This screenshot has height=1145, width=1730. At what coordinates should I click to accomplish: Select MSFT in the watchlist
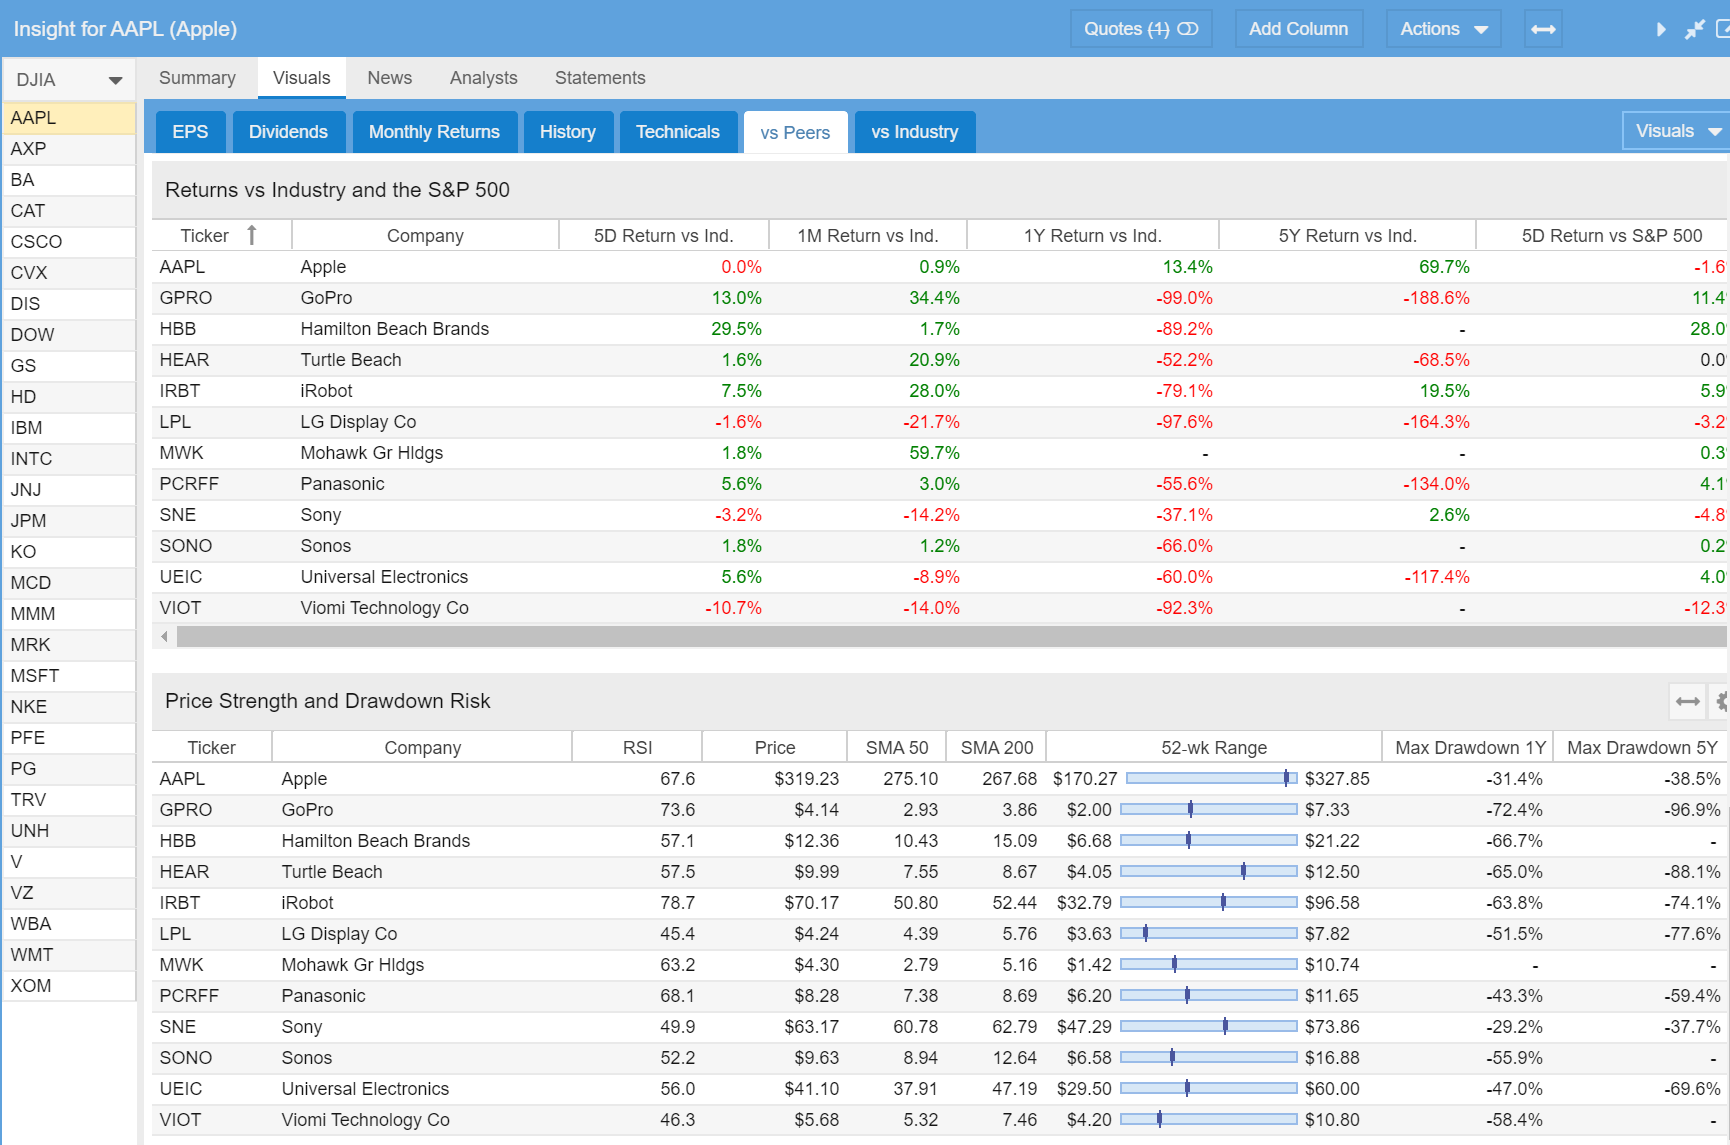(x=69, y=676)
